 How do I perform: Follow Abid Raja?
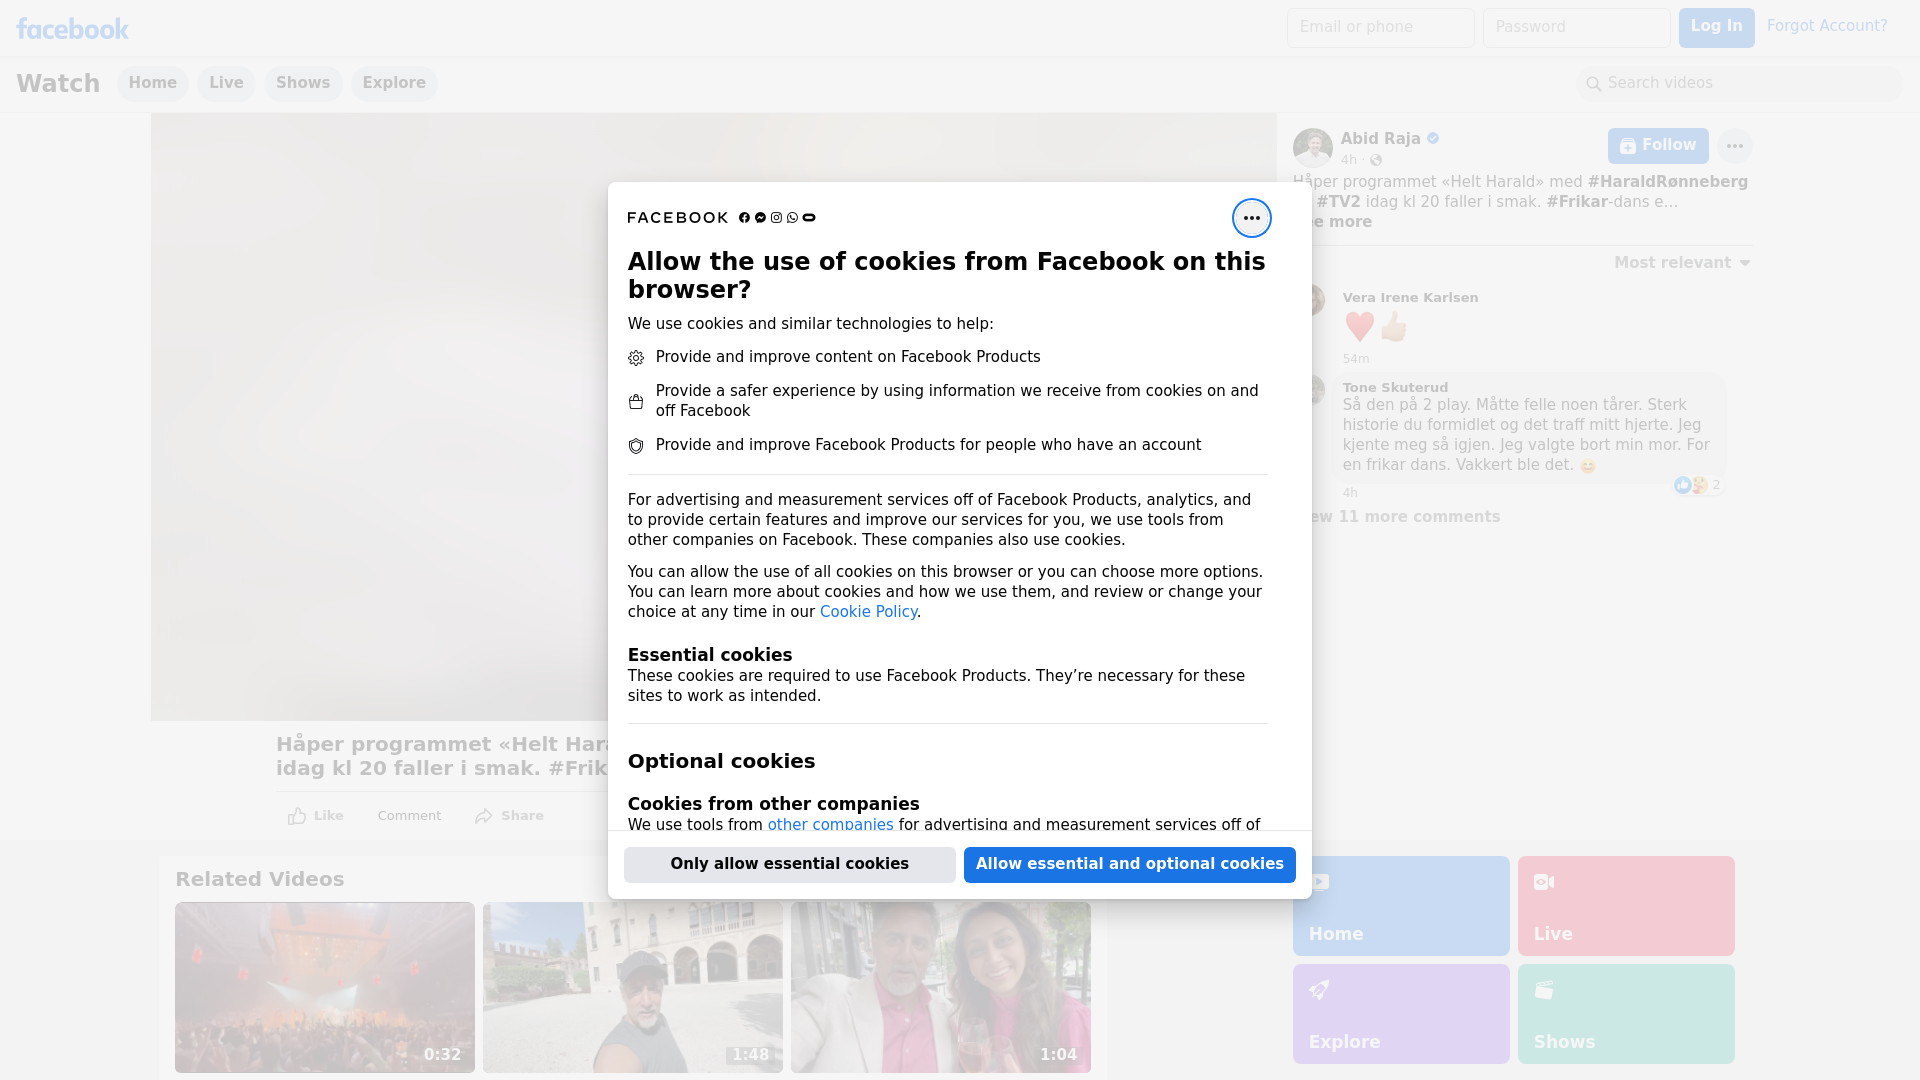[1657, 146]
